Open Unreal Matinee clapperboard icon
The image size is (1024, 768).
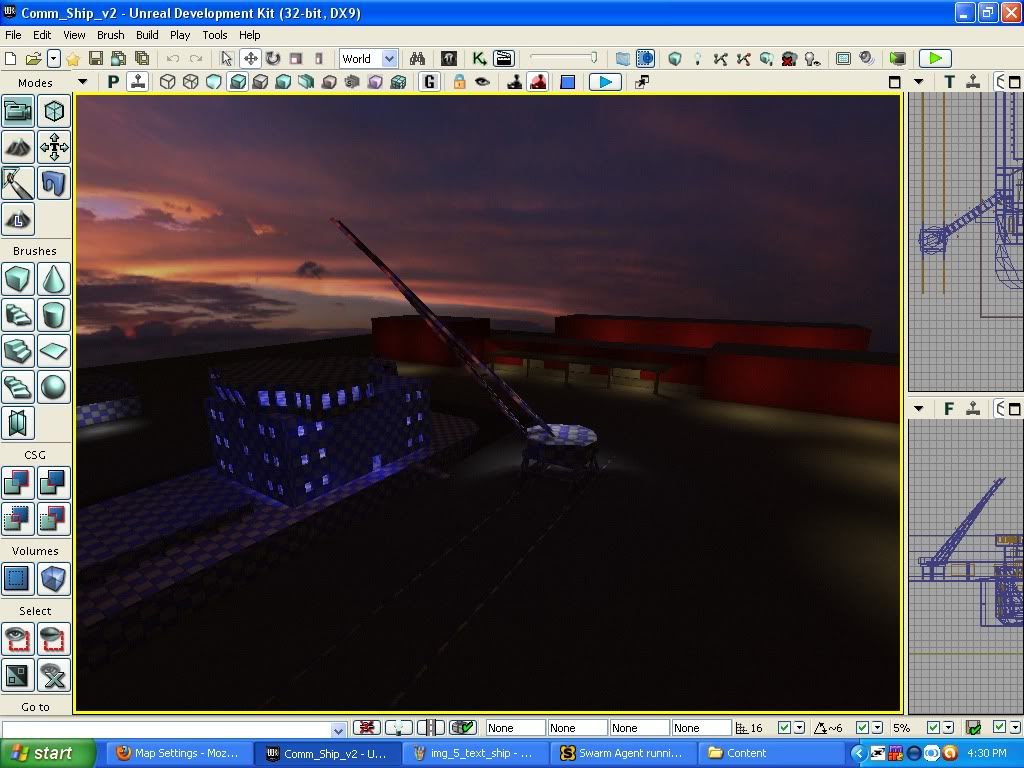click(x=504, y=59)
